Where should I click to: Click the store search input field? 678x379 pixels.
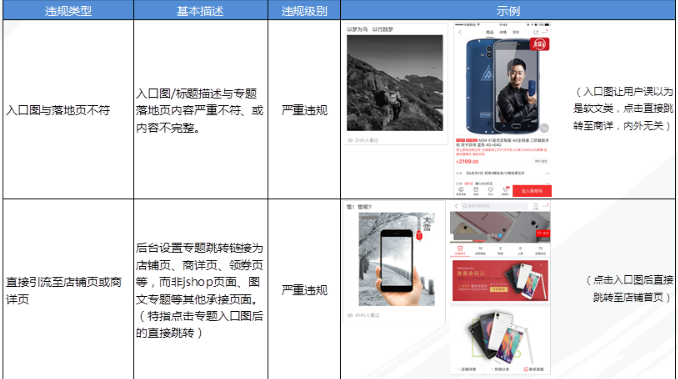click(494, 206)
